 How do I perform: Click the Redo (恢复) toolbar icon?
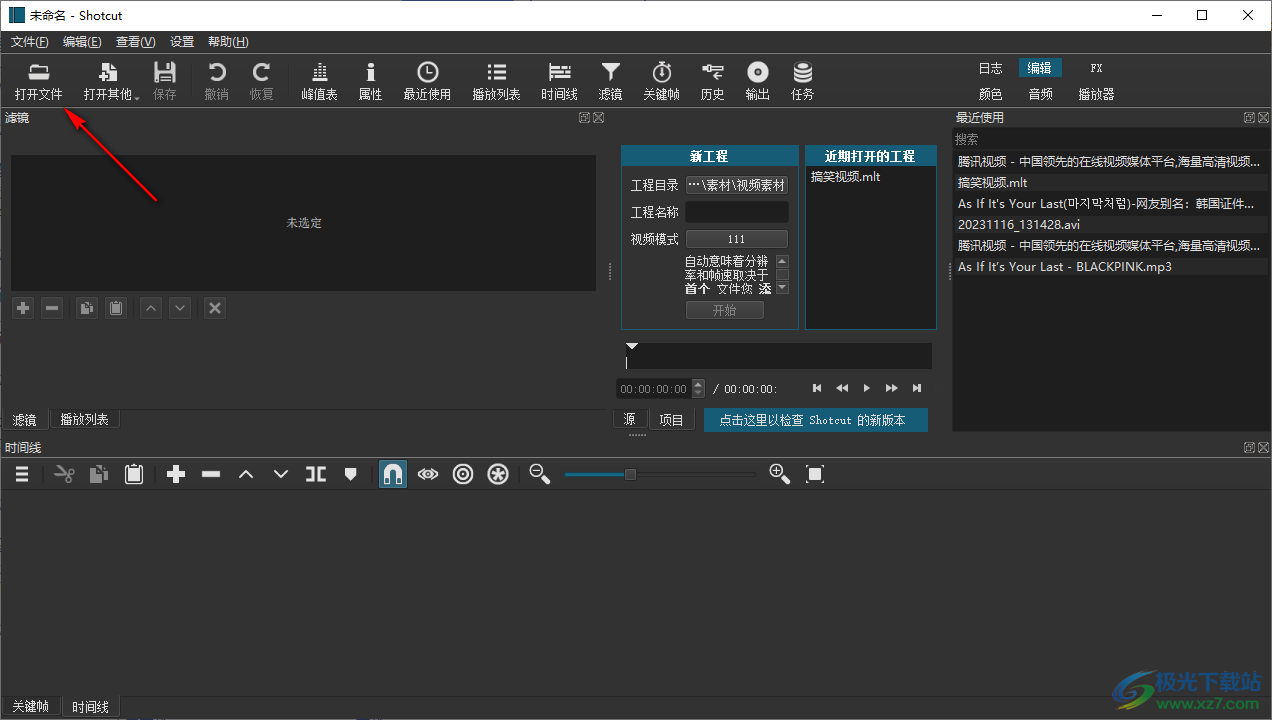point(261,81)
